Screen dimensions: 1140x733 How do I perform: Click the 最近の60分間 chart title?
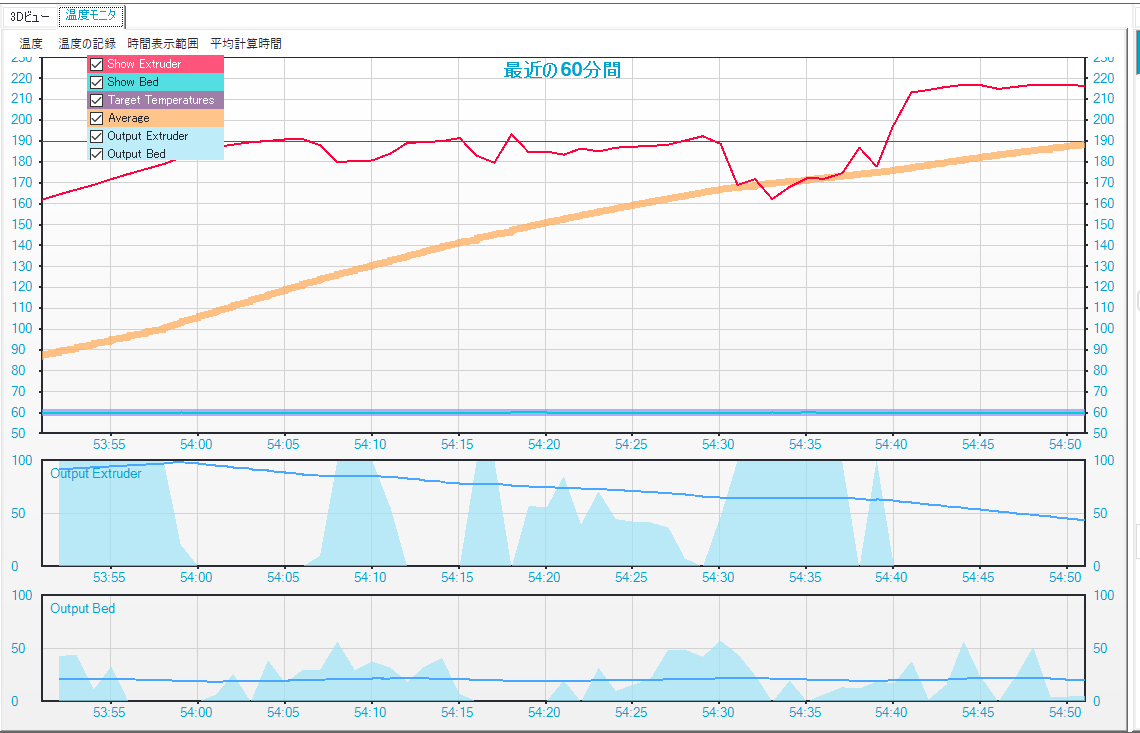pyautogui.click(x=562, y=71)
